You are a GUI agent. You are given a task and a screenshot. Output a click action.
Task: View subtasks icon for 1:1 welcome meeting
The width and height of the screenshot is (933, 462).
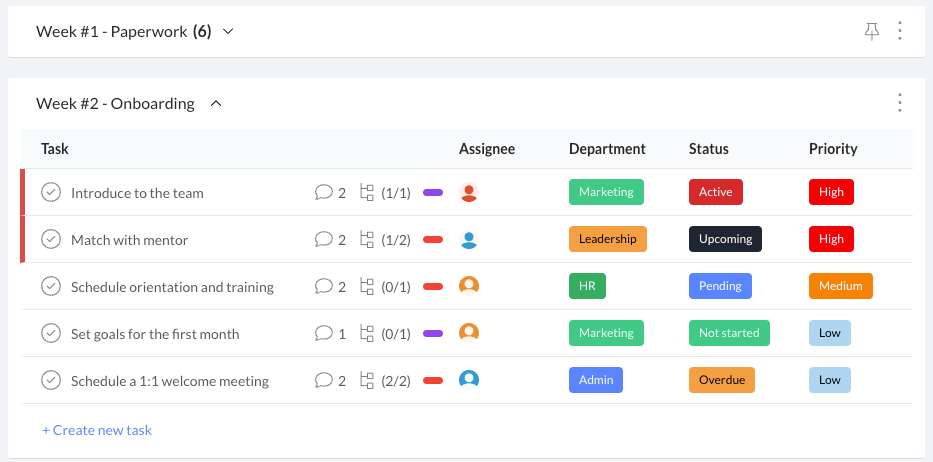coord(367,380)
